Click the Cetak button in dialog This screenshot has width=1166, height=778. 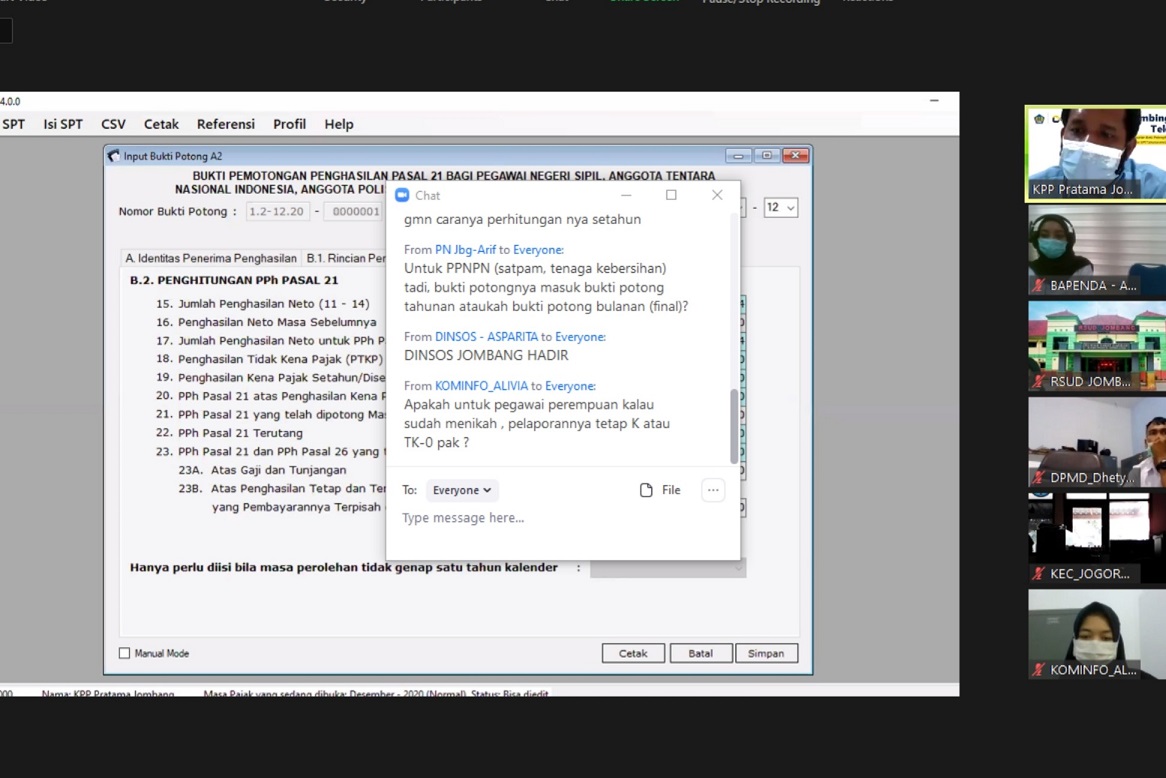click(x=633, y=653)
